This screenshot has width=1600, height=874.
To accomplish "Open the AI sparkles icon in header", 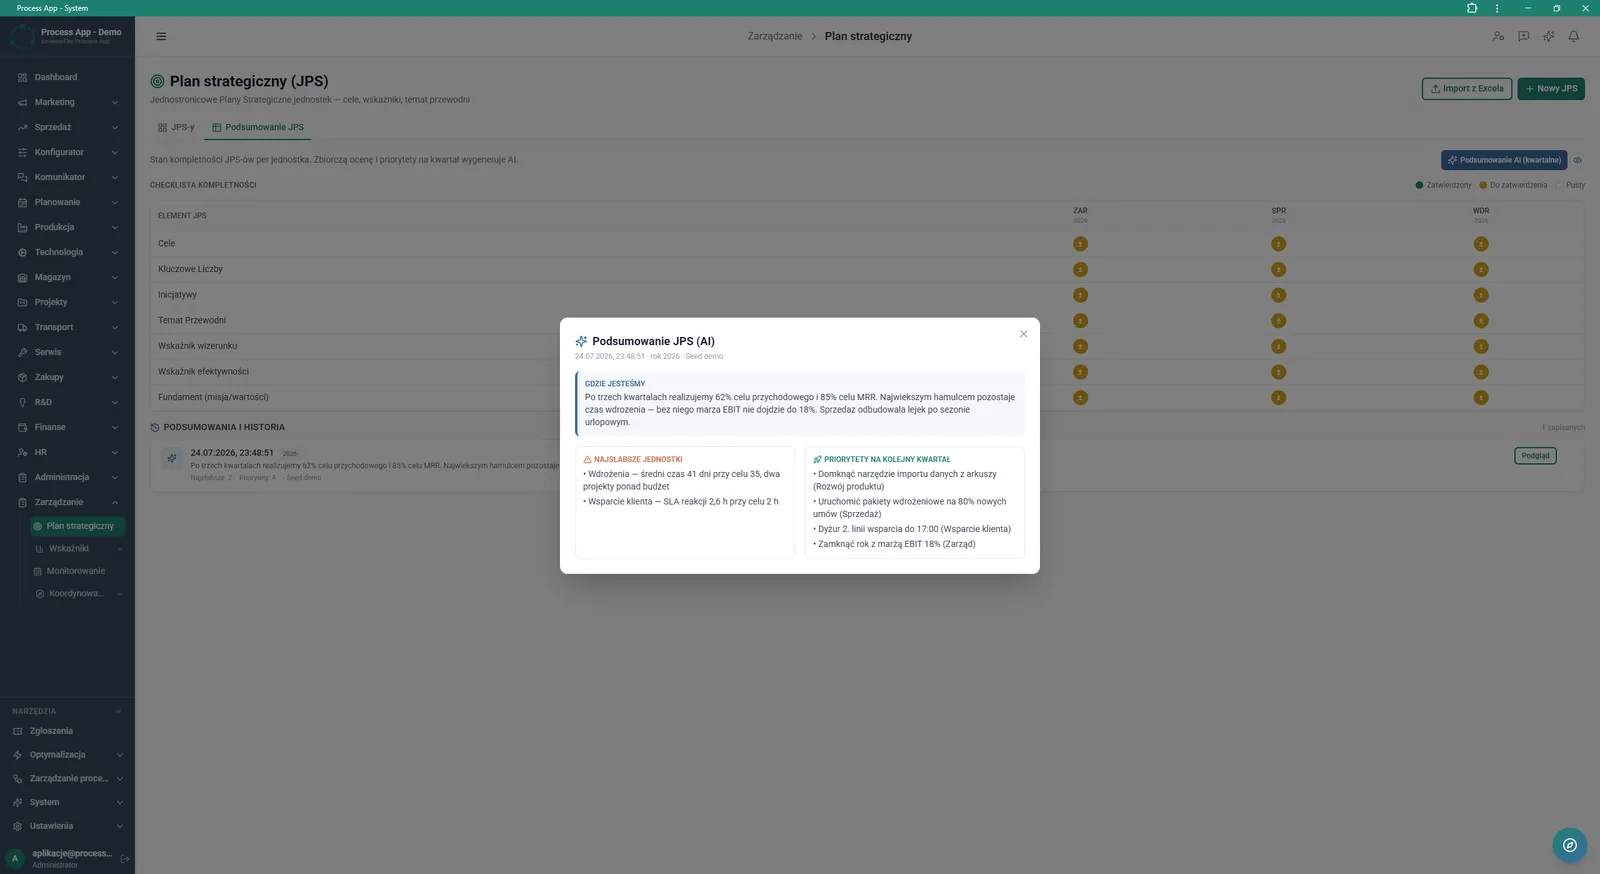I will [1548, 36].
